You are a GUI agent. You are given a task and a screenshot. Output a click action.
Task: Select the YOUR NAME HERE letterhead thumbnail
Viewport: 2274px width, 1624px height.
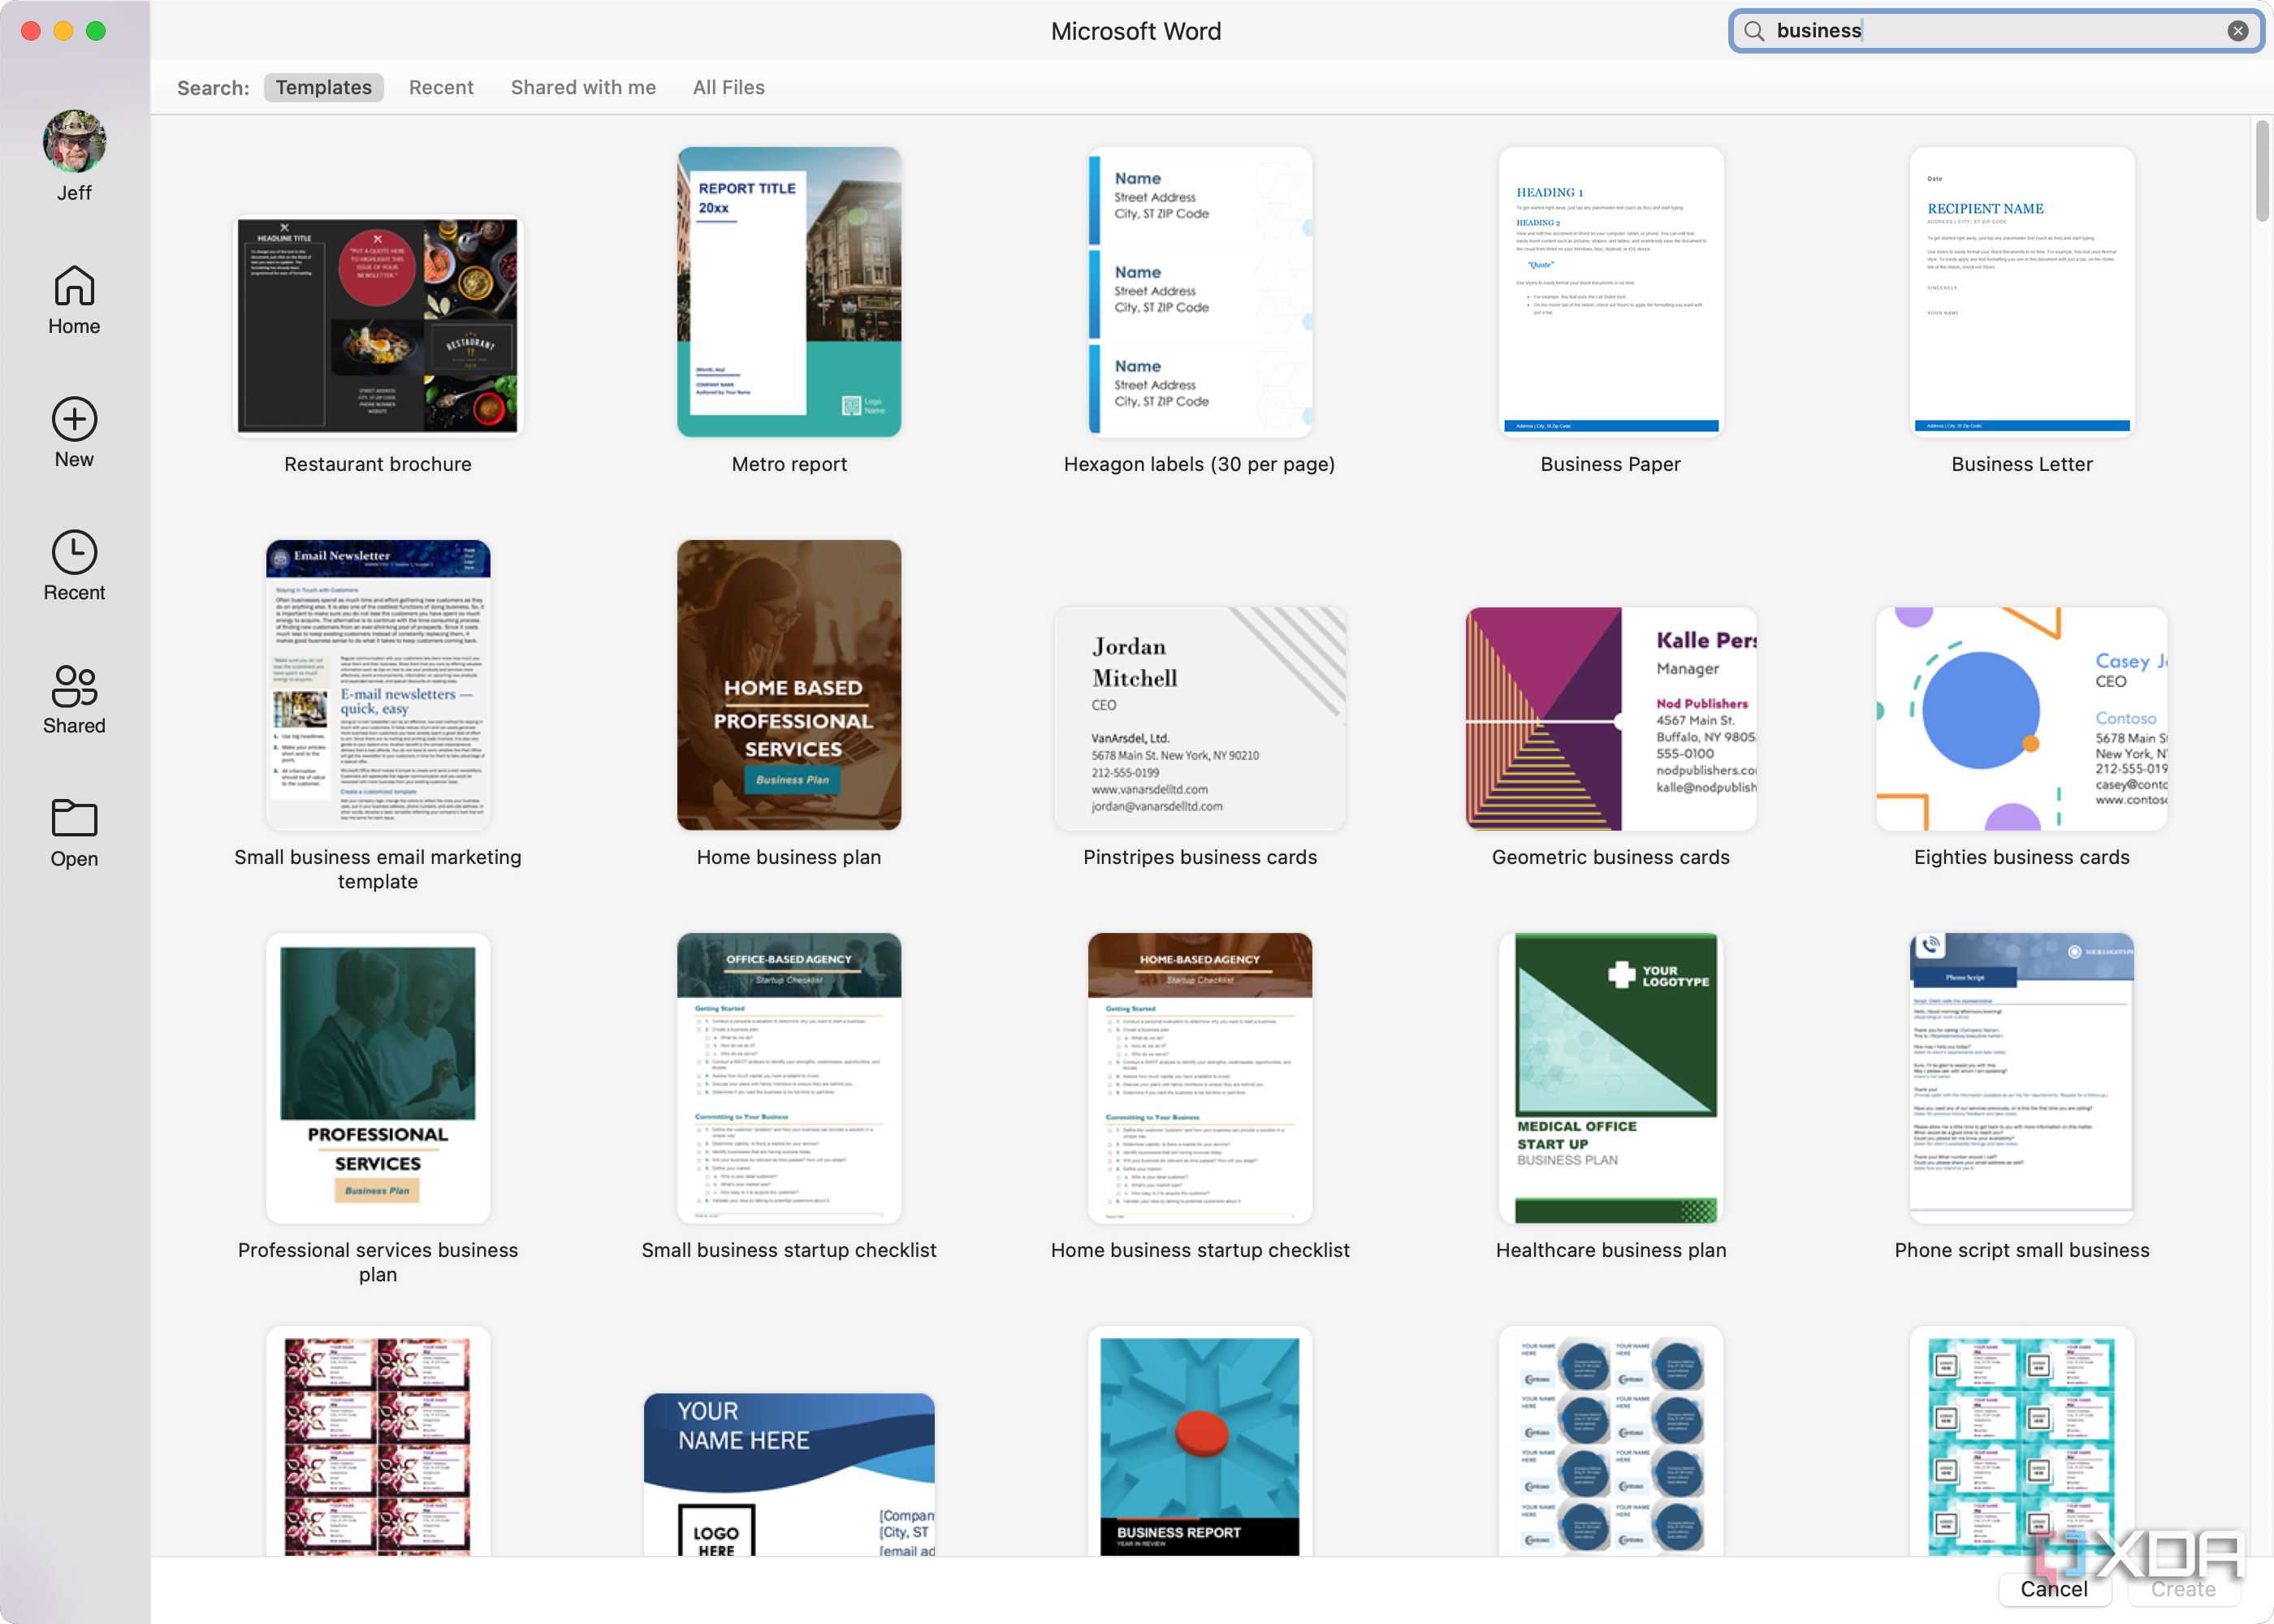789,1475
